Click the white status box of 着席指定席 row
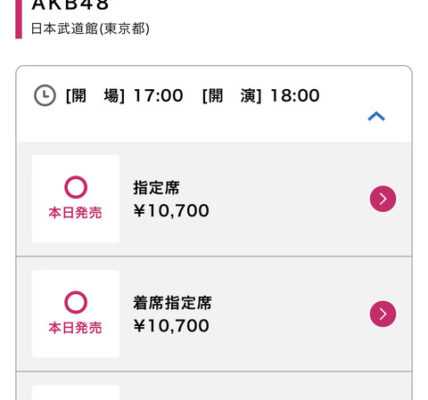The height and width of the screenshot is (400, 428). (x=76, y=314)
